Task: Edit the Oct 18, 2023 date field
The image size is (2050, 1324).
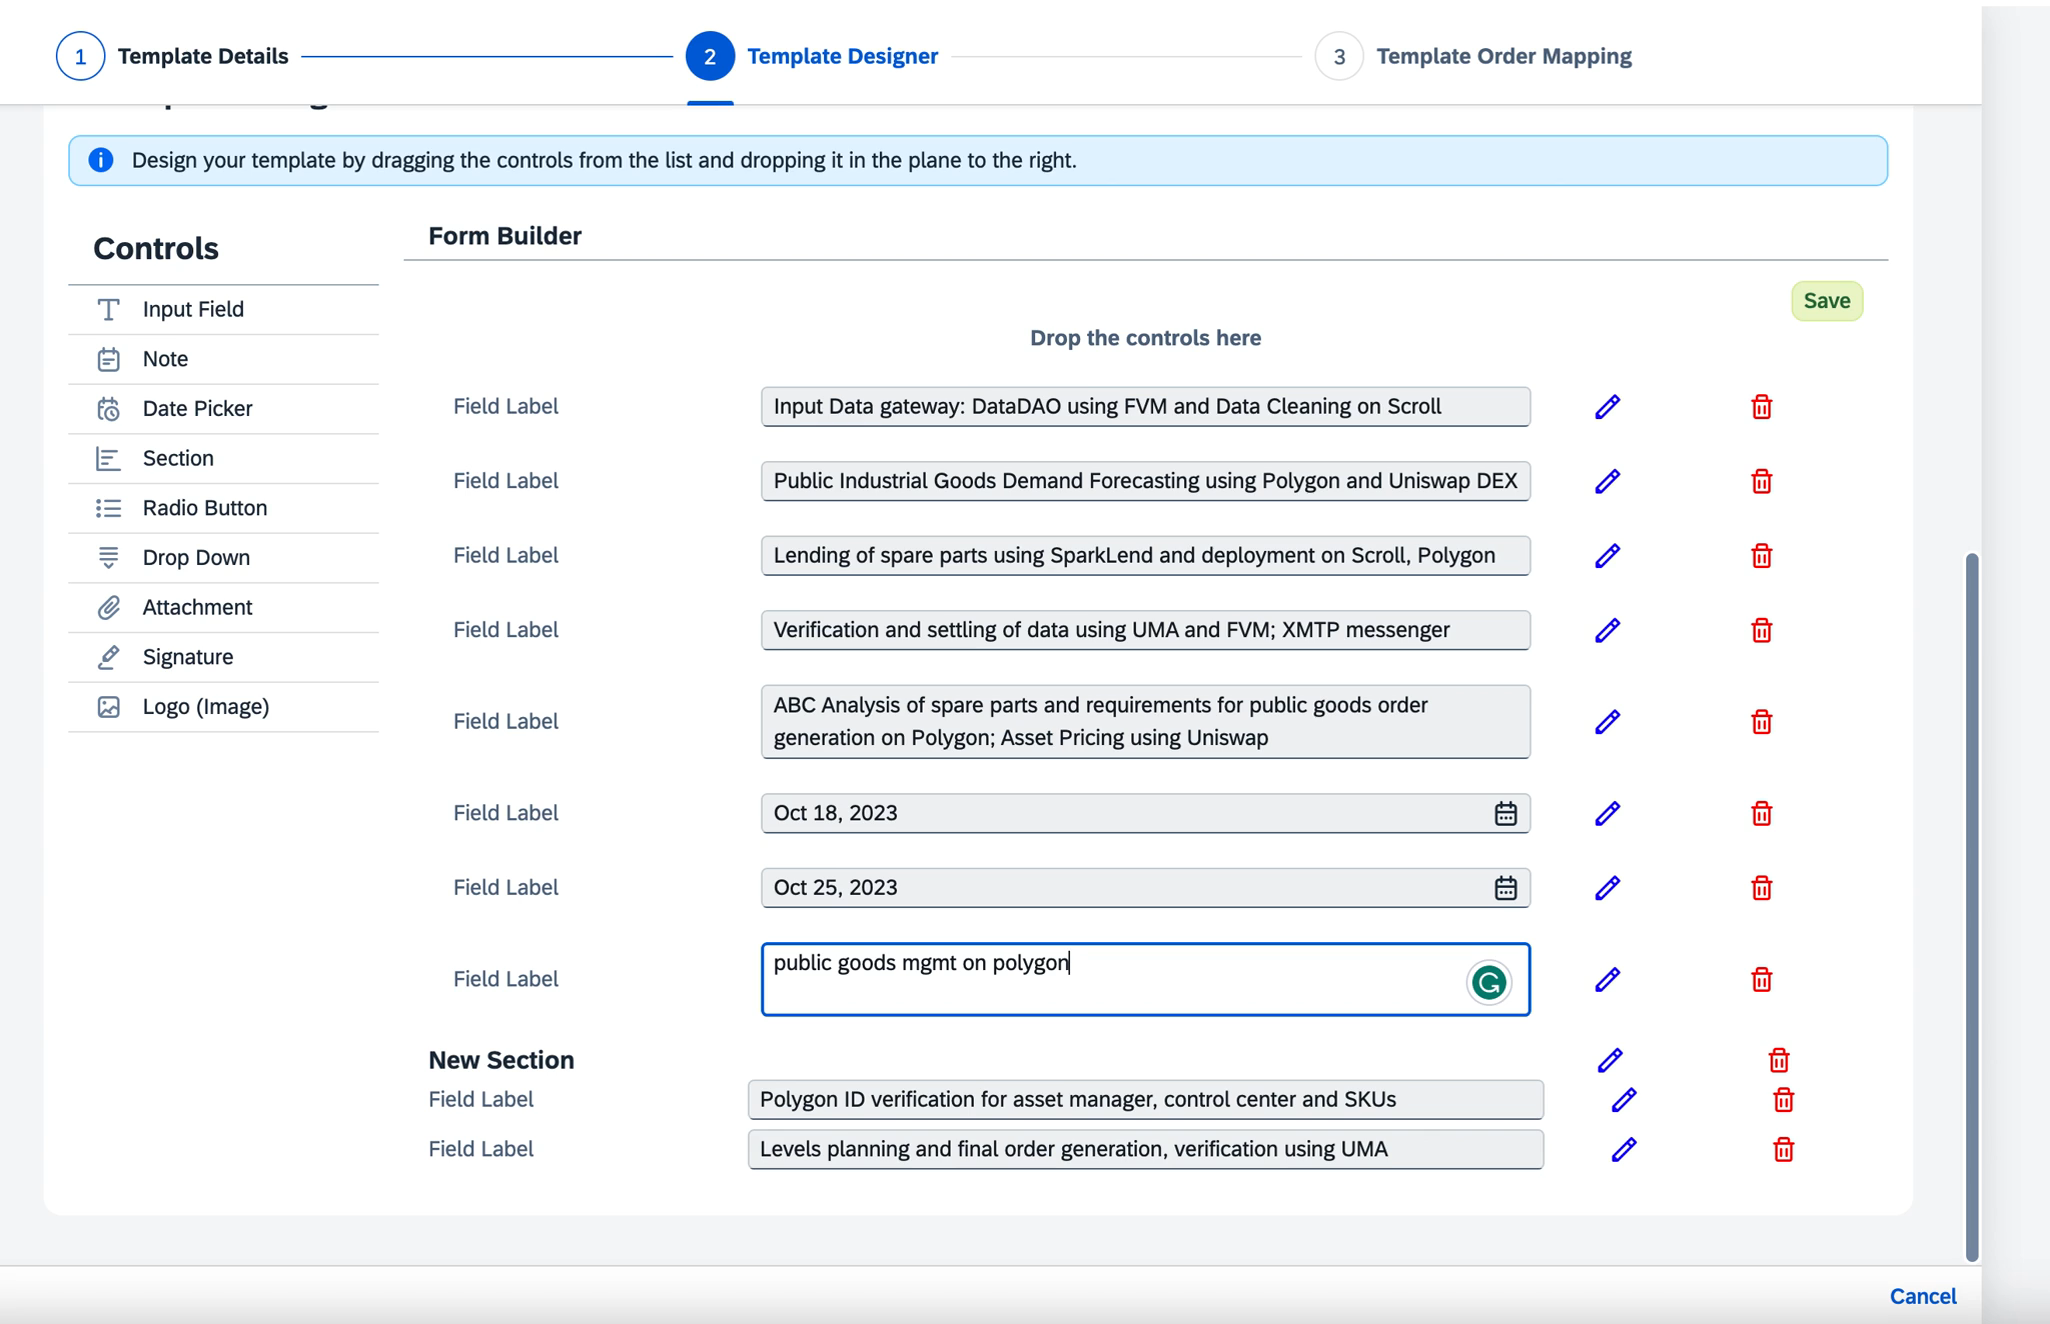Action: (x=1607, y=813)
